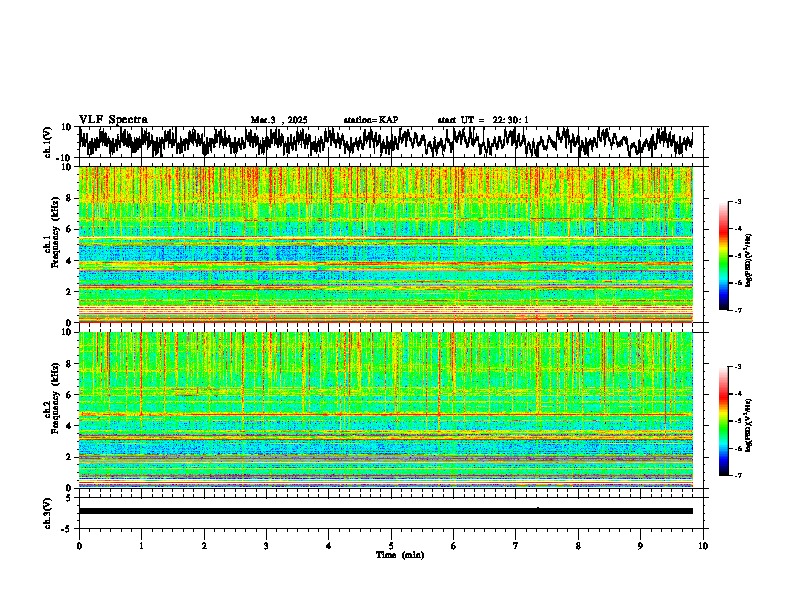Click the "1" tick on the time axis
This screenshot has width=792, height=612.
pyautogui.click(x=141, y=546)
